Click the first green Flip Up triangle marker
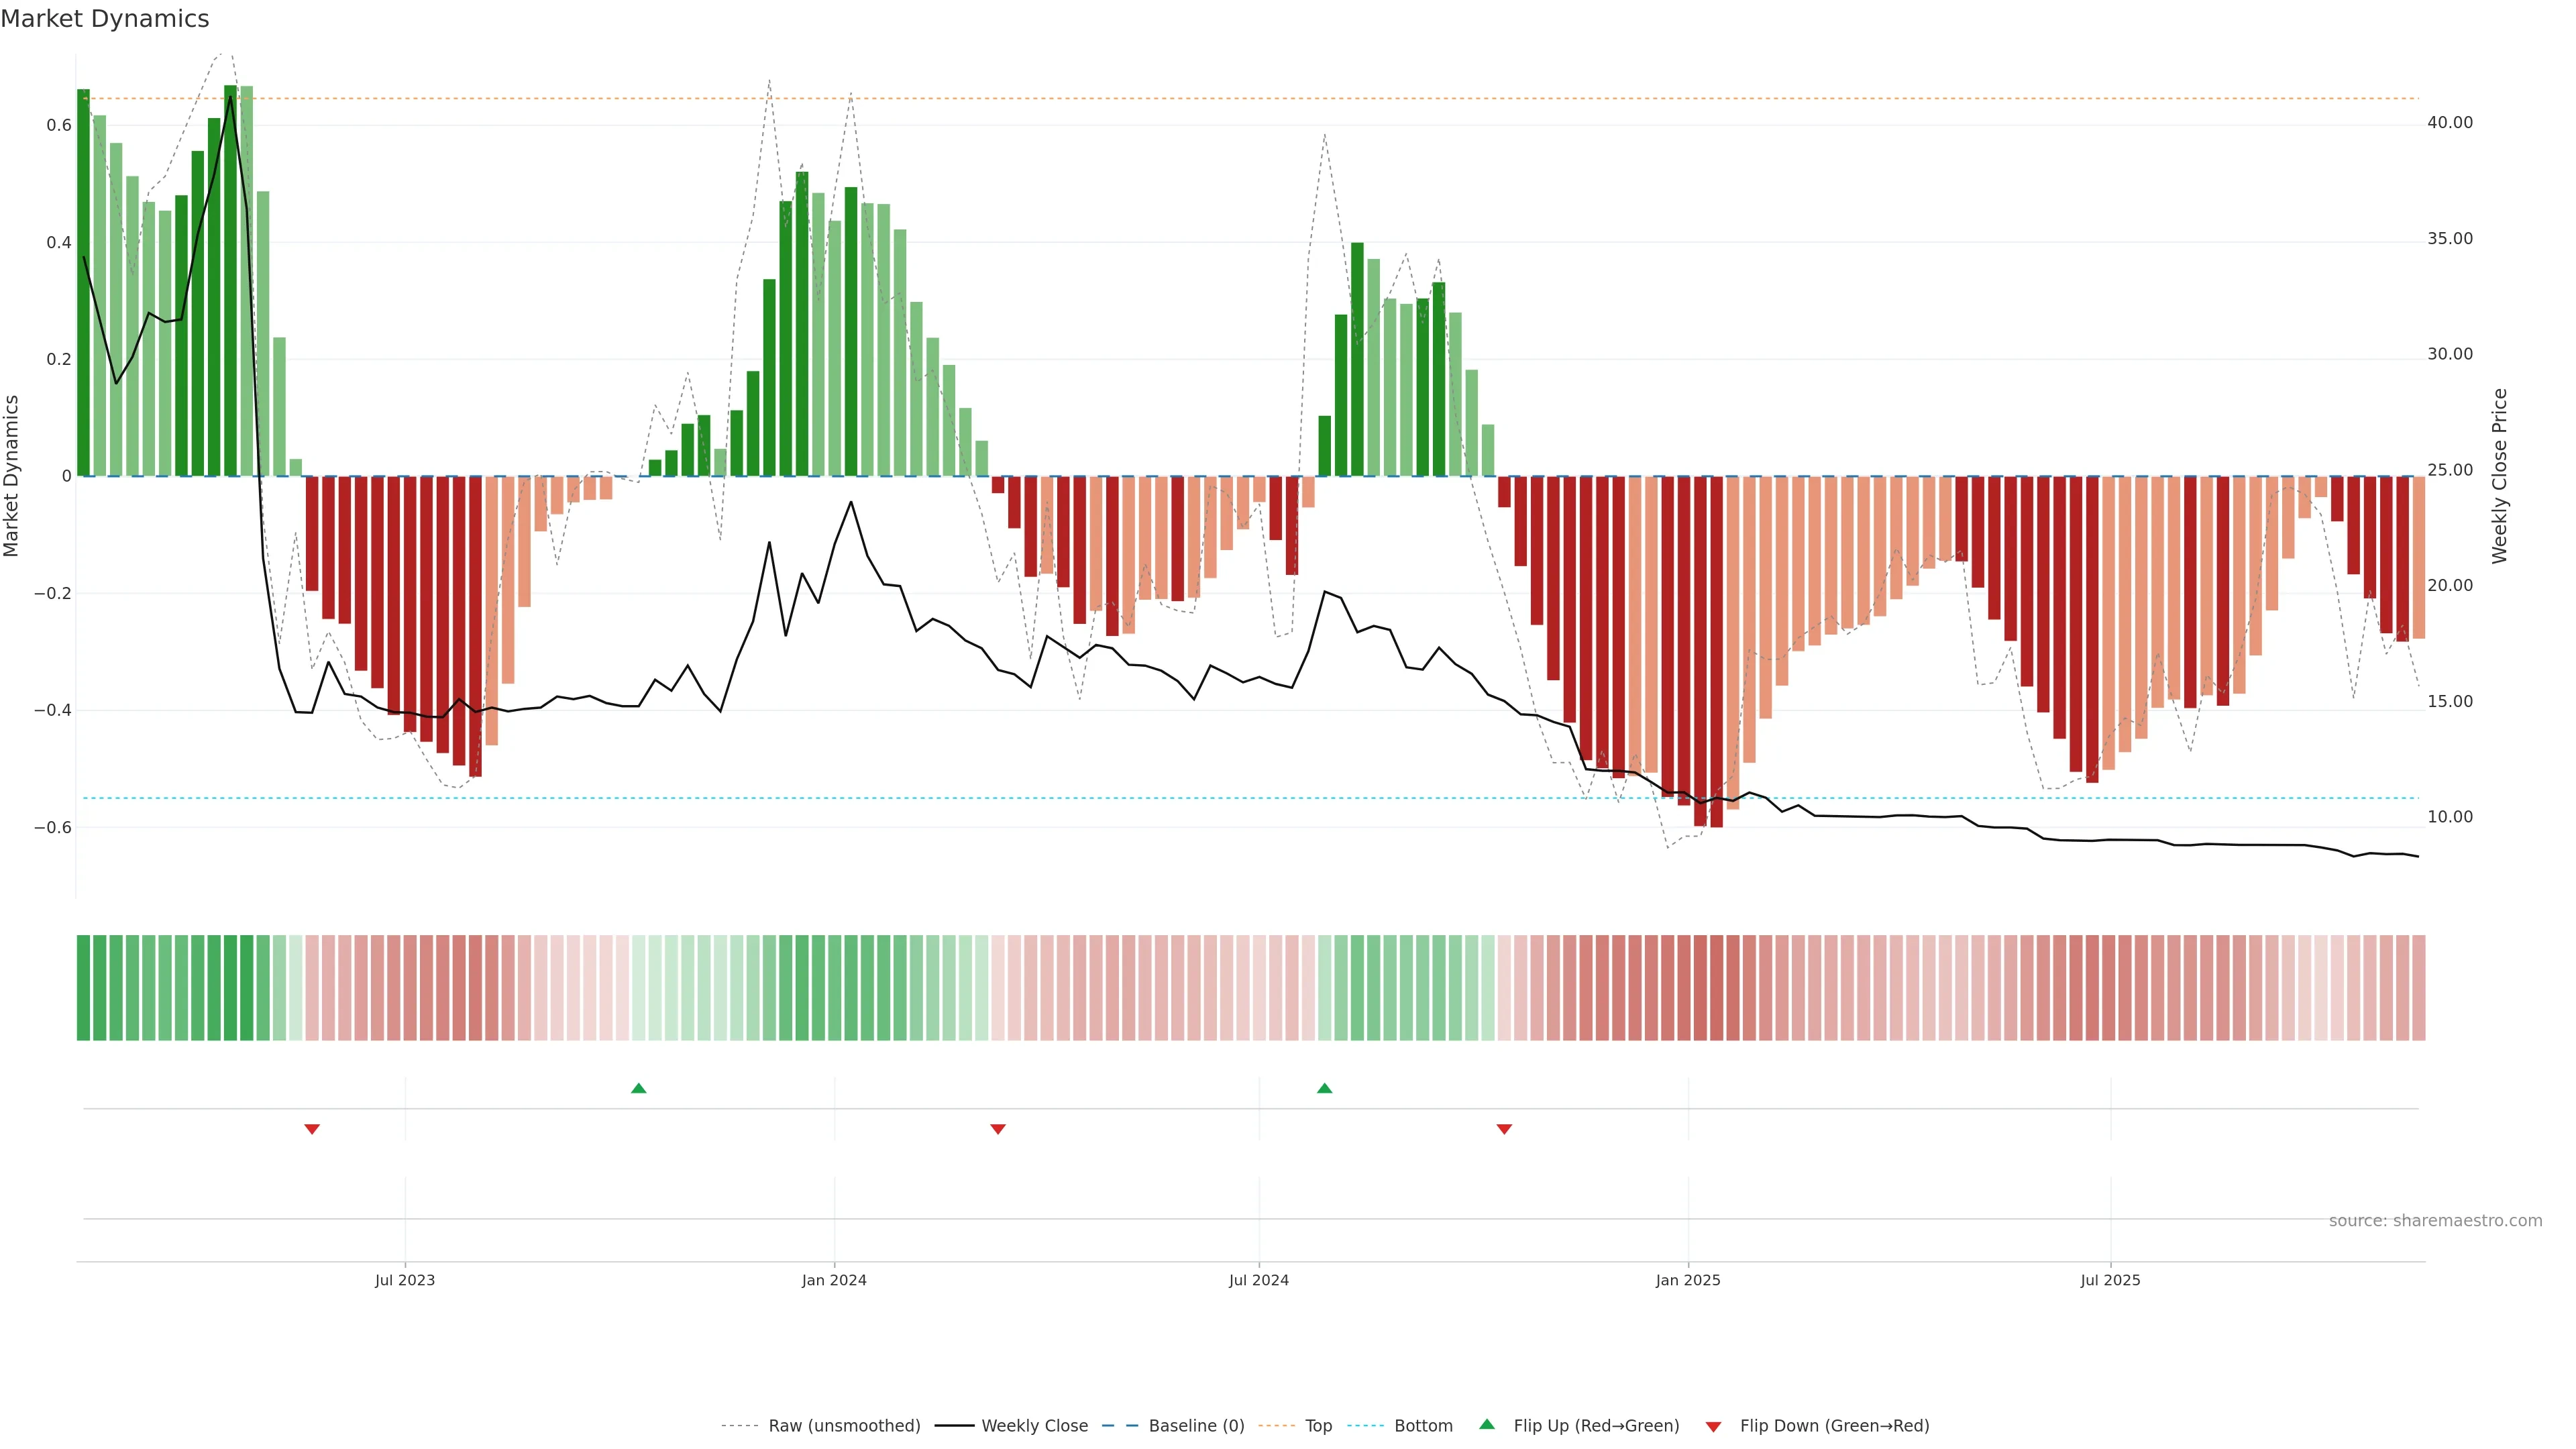The height and width of the screenshot is (1449, 2576). pyautogui.click(x=639, y=1088)
